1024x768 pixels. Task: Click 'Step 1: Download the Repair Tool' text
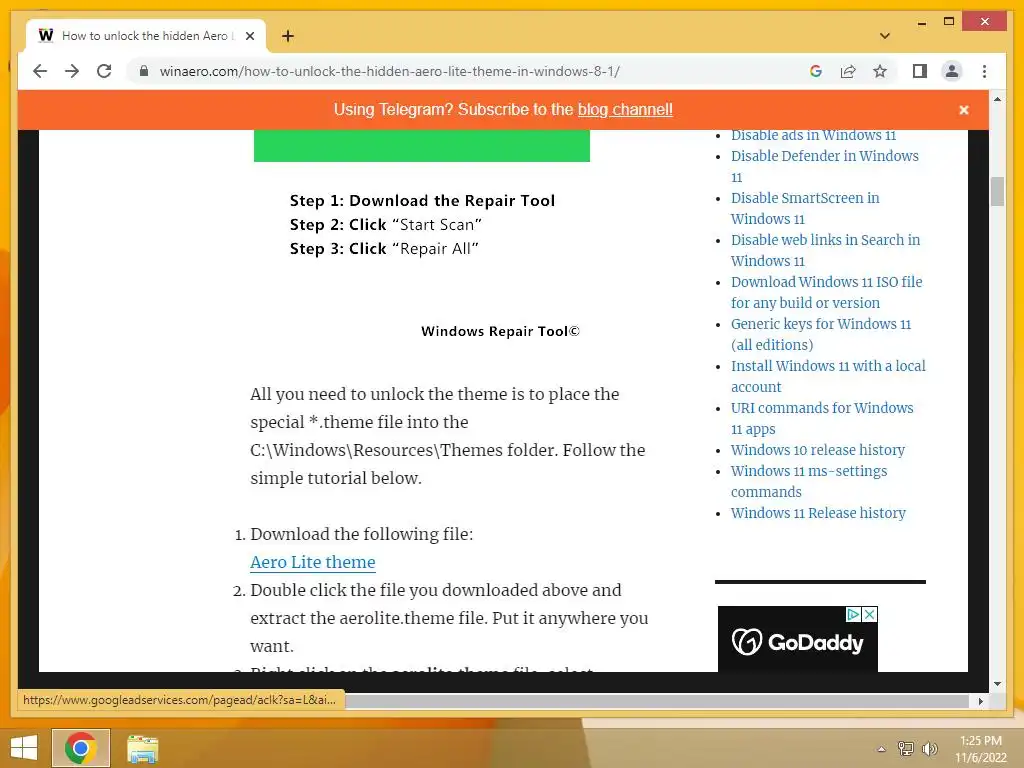click(x=423, y=200)
